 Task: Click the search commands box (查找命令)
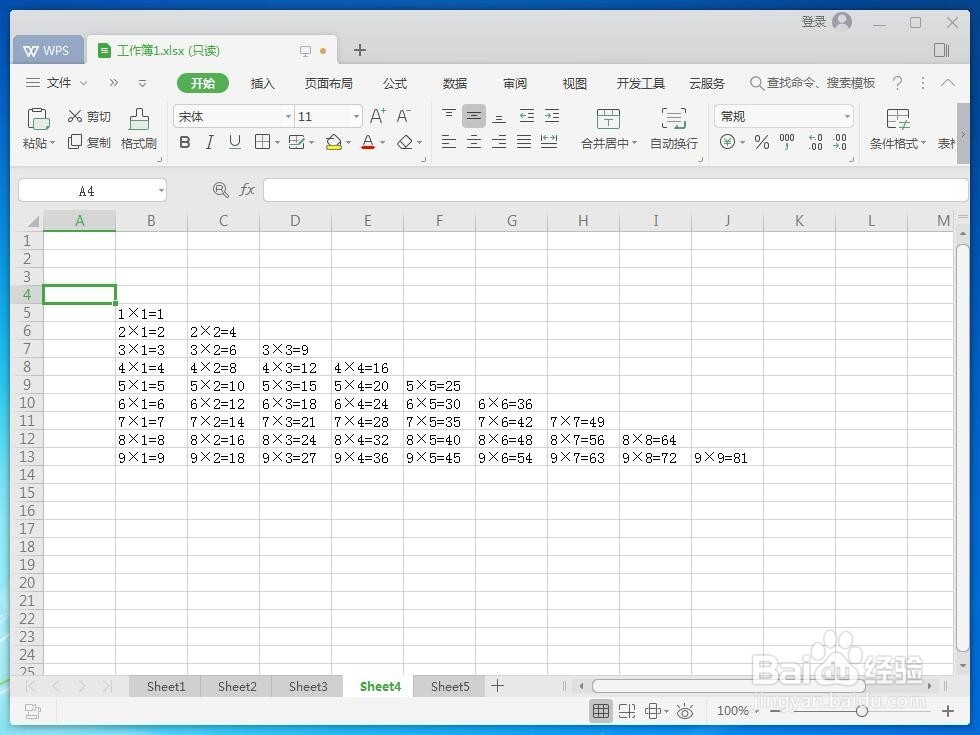coord(812,82)
